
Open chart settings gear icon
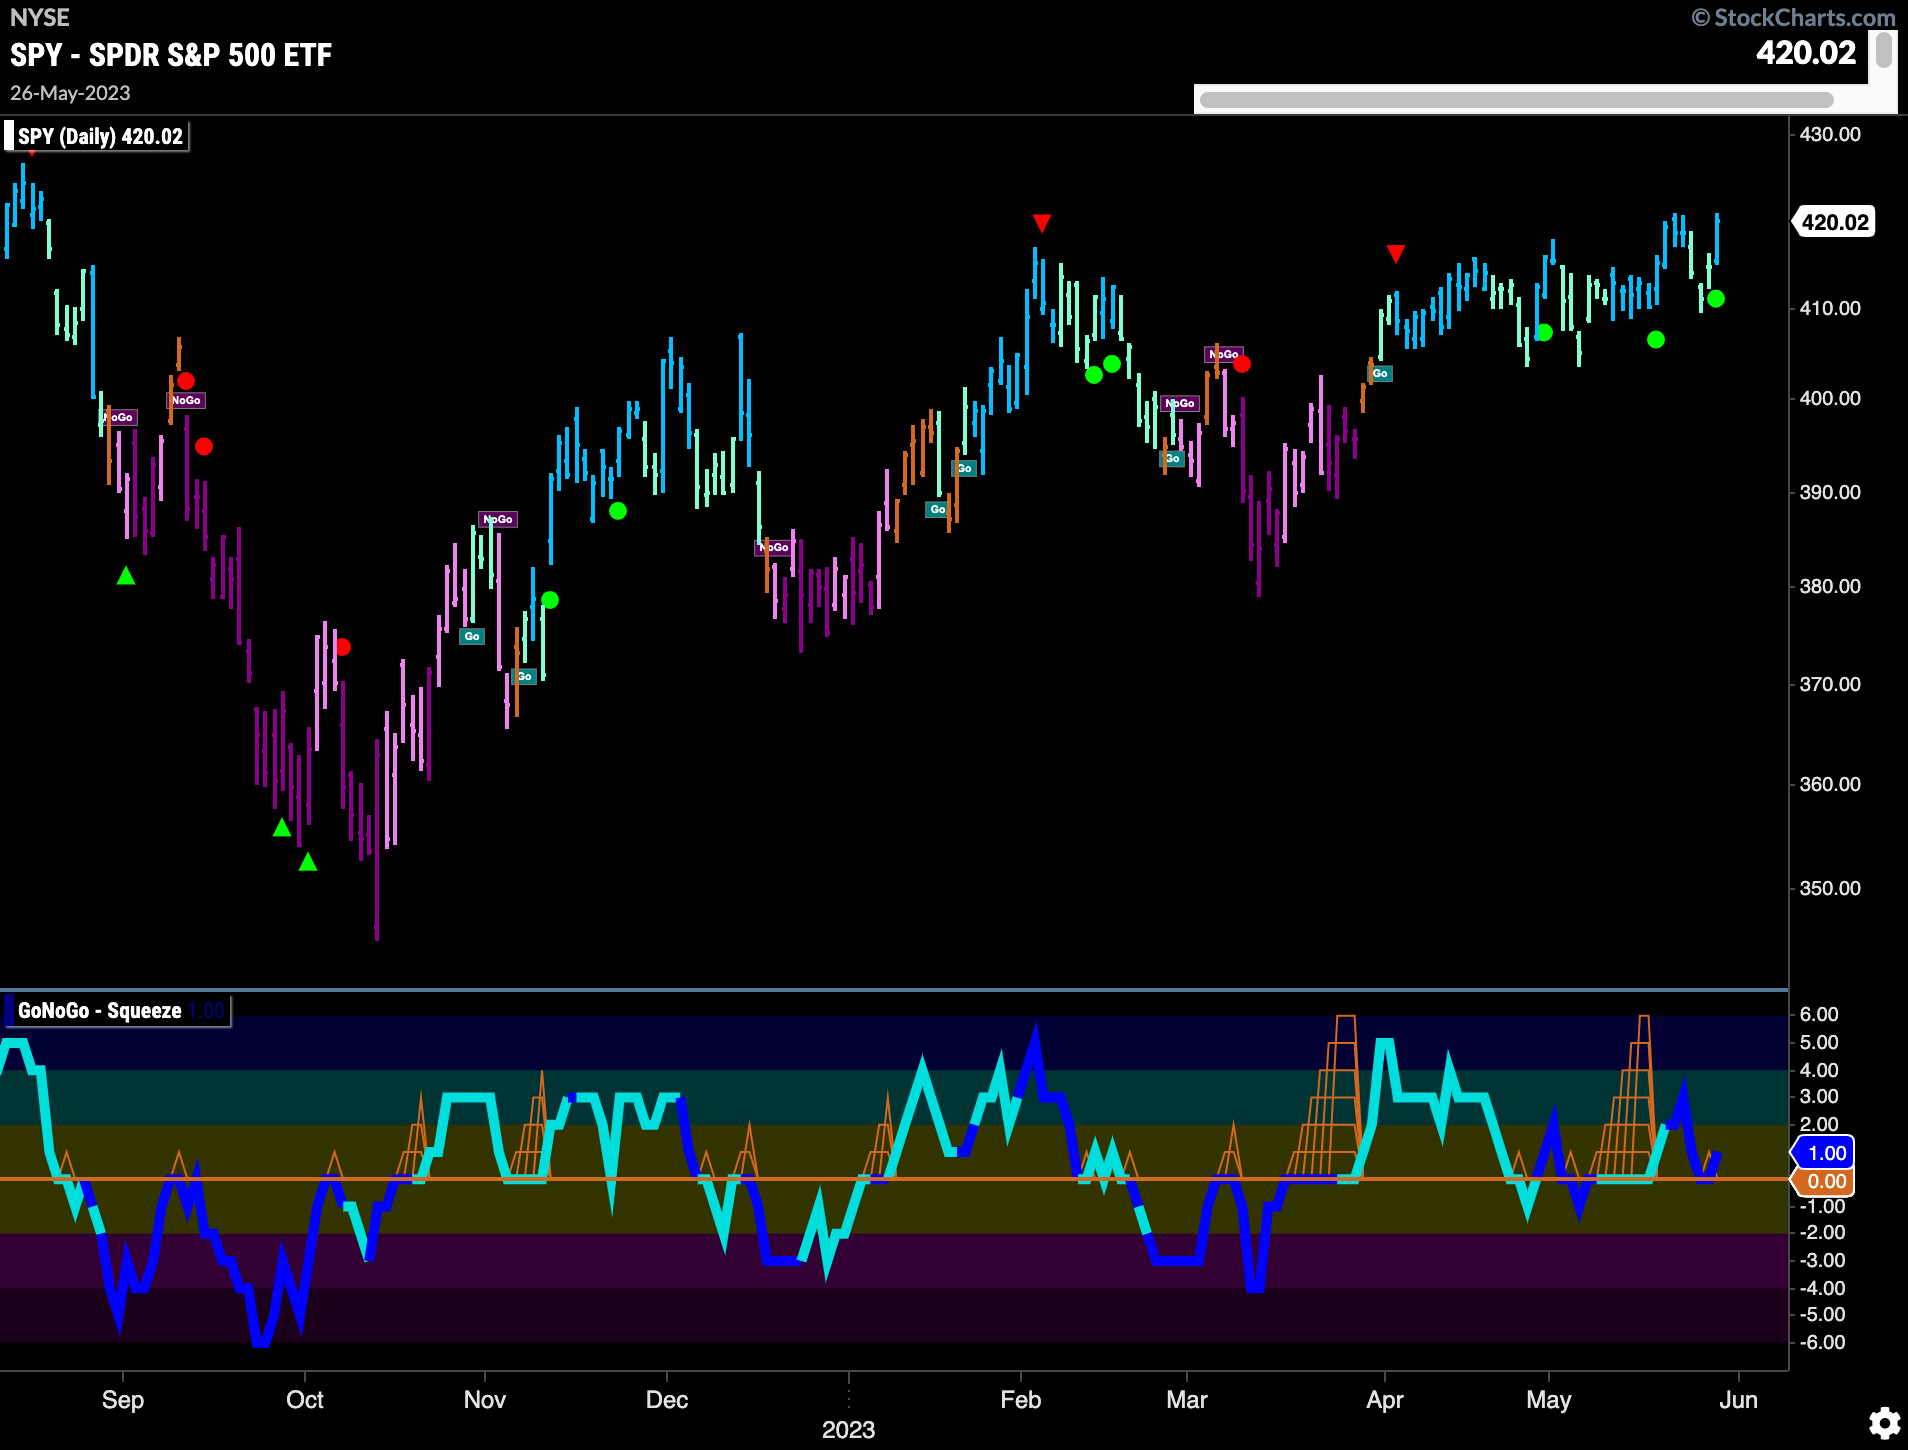[1884, 1422]
